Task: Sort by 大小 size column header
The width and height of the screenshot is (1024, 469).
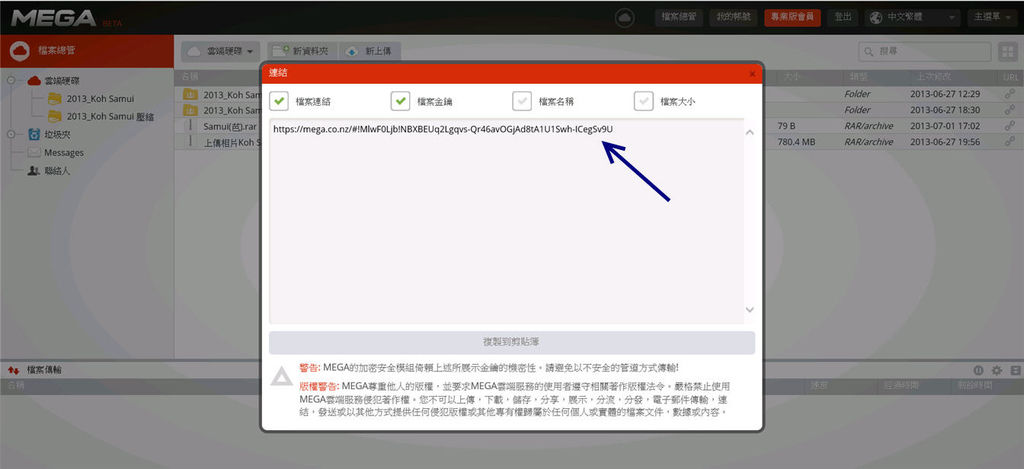Action: click(x=792, y=76)
